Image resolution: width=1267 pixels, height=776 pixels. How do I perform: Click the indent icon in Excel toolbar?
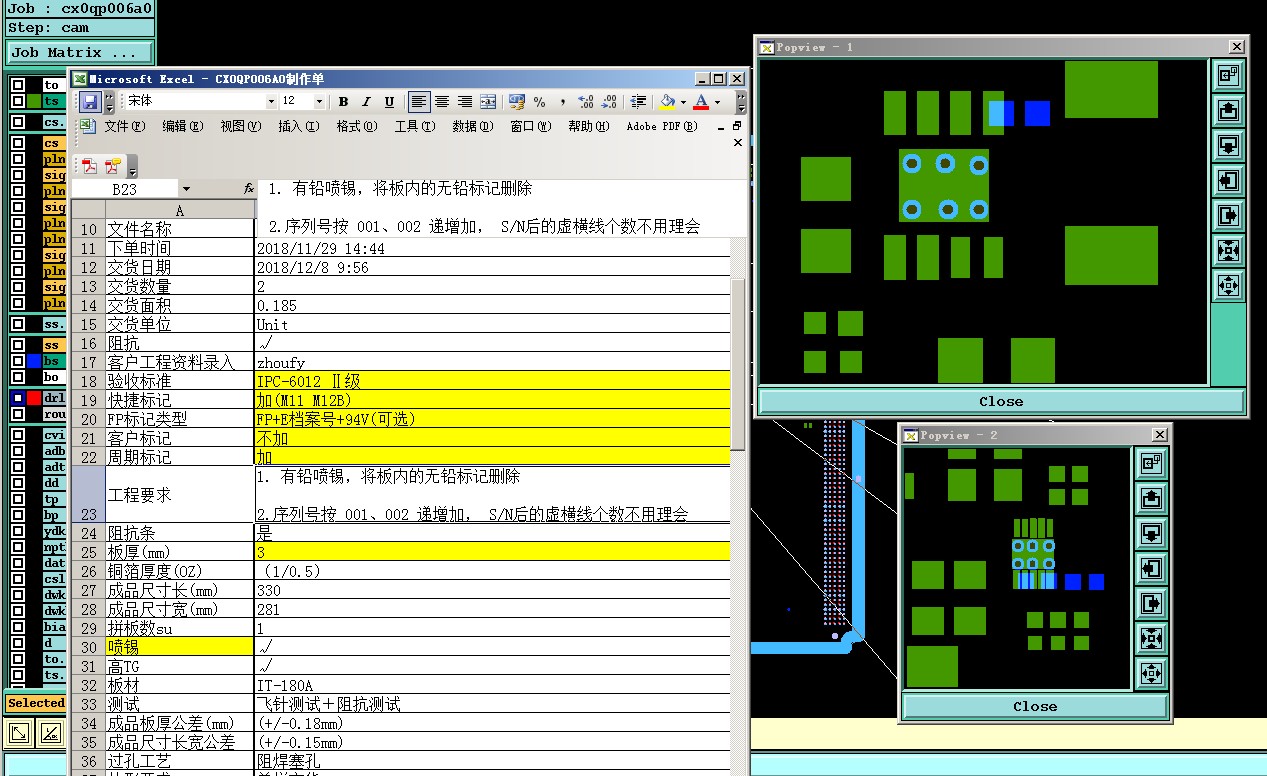tap(638, 102)
